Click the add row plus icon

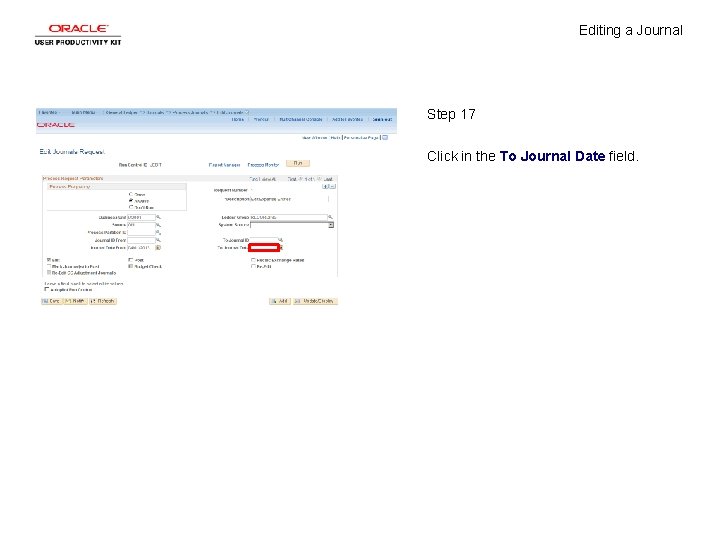click(326, 186)
